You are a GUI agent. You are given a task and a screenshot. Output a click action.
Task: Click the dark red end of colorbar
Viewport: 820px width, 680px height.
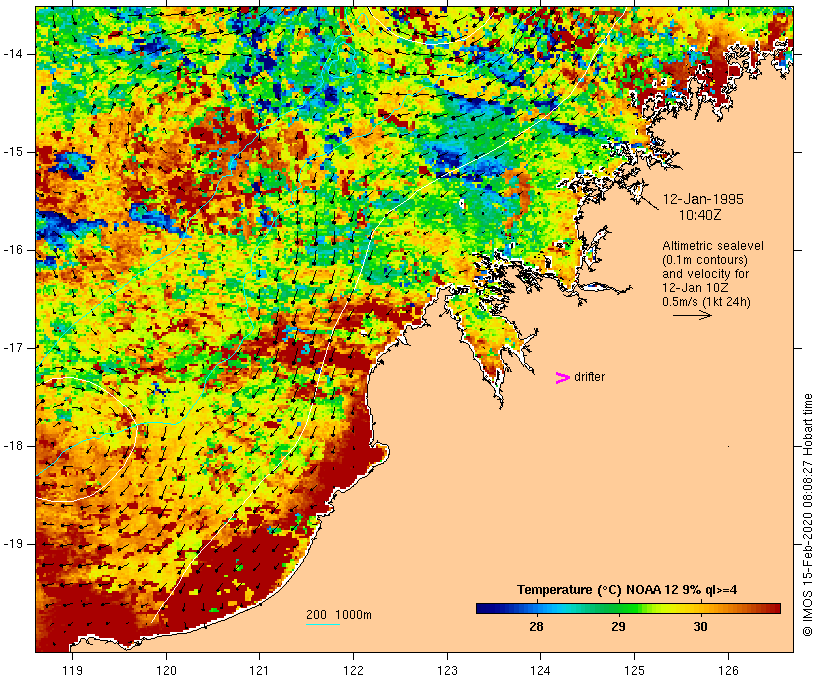point(773,608)
